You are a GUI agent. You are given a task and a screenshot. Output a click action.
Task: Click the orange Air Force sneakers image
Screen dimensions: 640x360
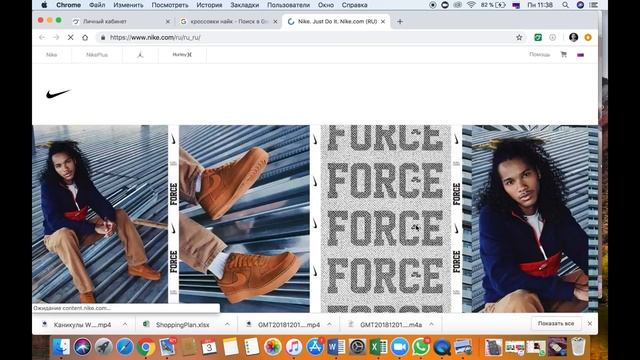pos(244,218)
